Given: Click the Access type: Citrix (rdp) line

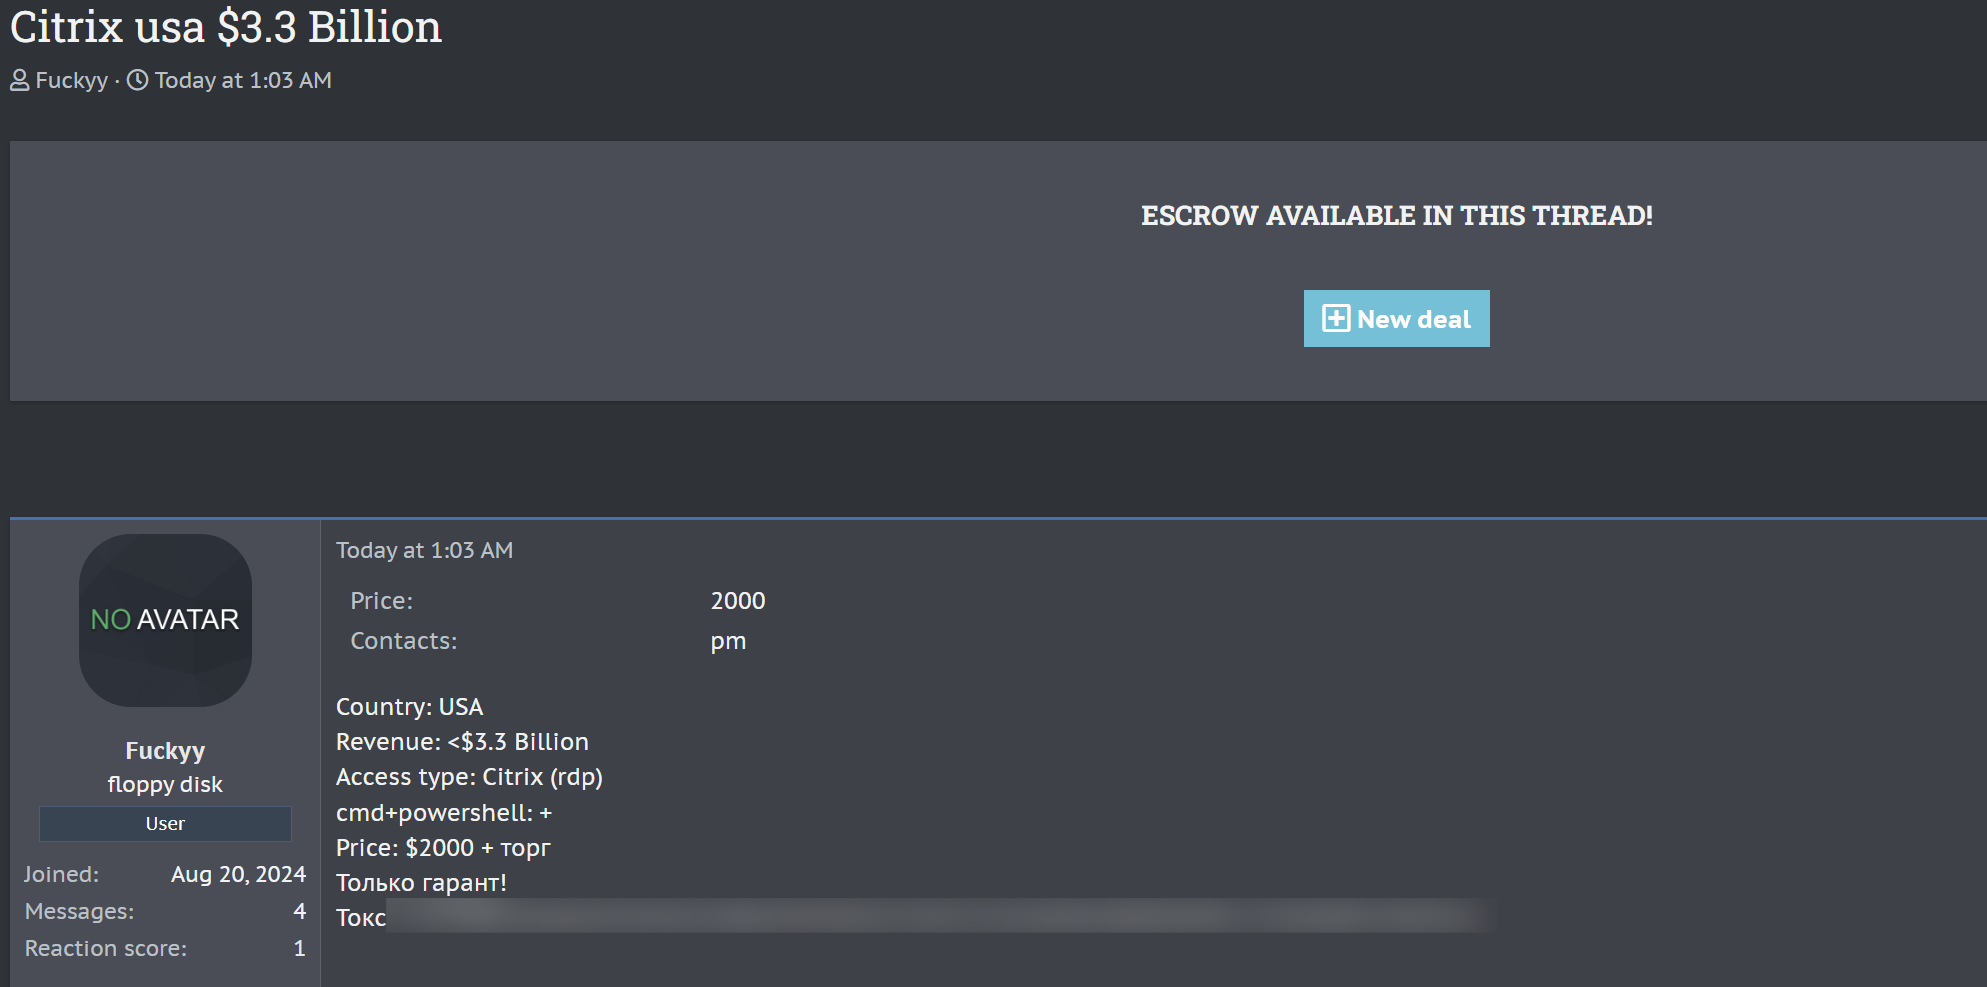Looking at the screenshot, I should (x=469, y=777).
